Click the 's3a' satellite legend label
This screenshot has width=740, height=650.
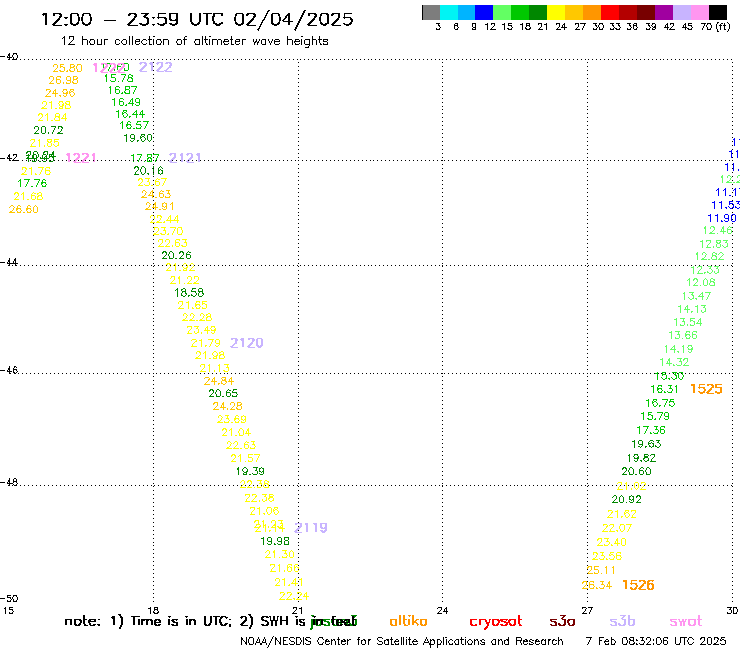(x=562, y=622)
